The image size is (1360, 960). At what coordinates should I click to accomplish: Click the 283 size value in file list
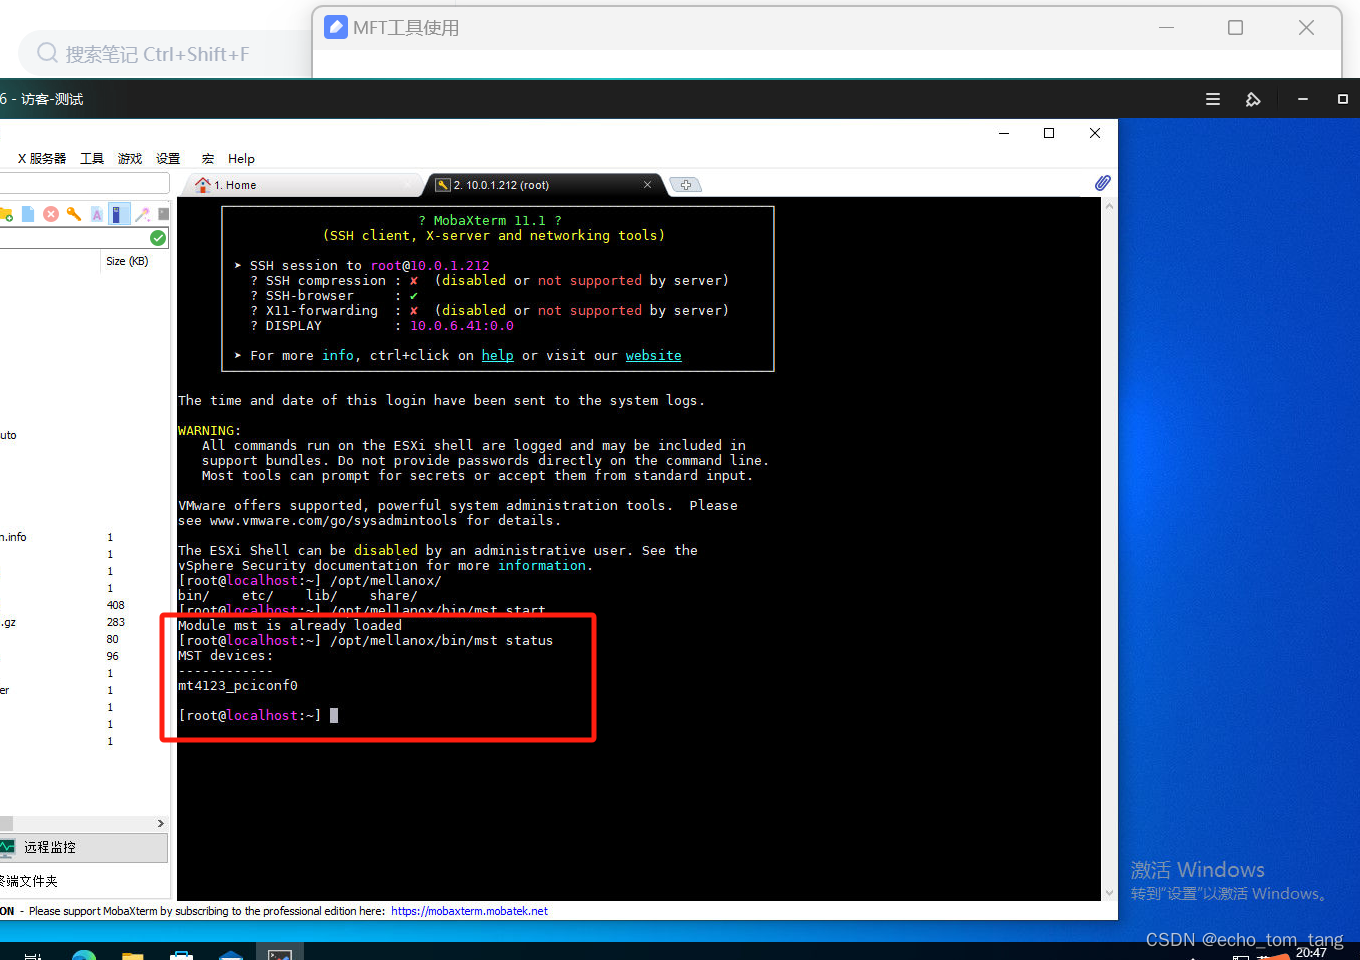[116, 622]
